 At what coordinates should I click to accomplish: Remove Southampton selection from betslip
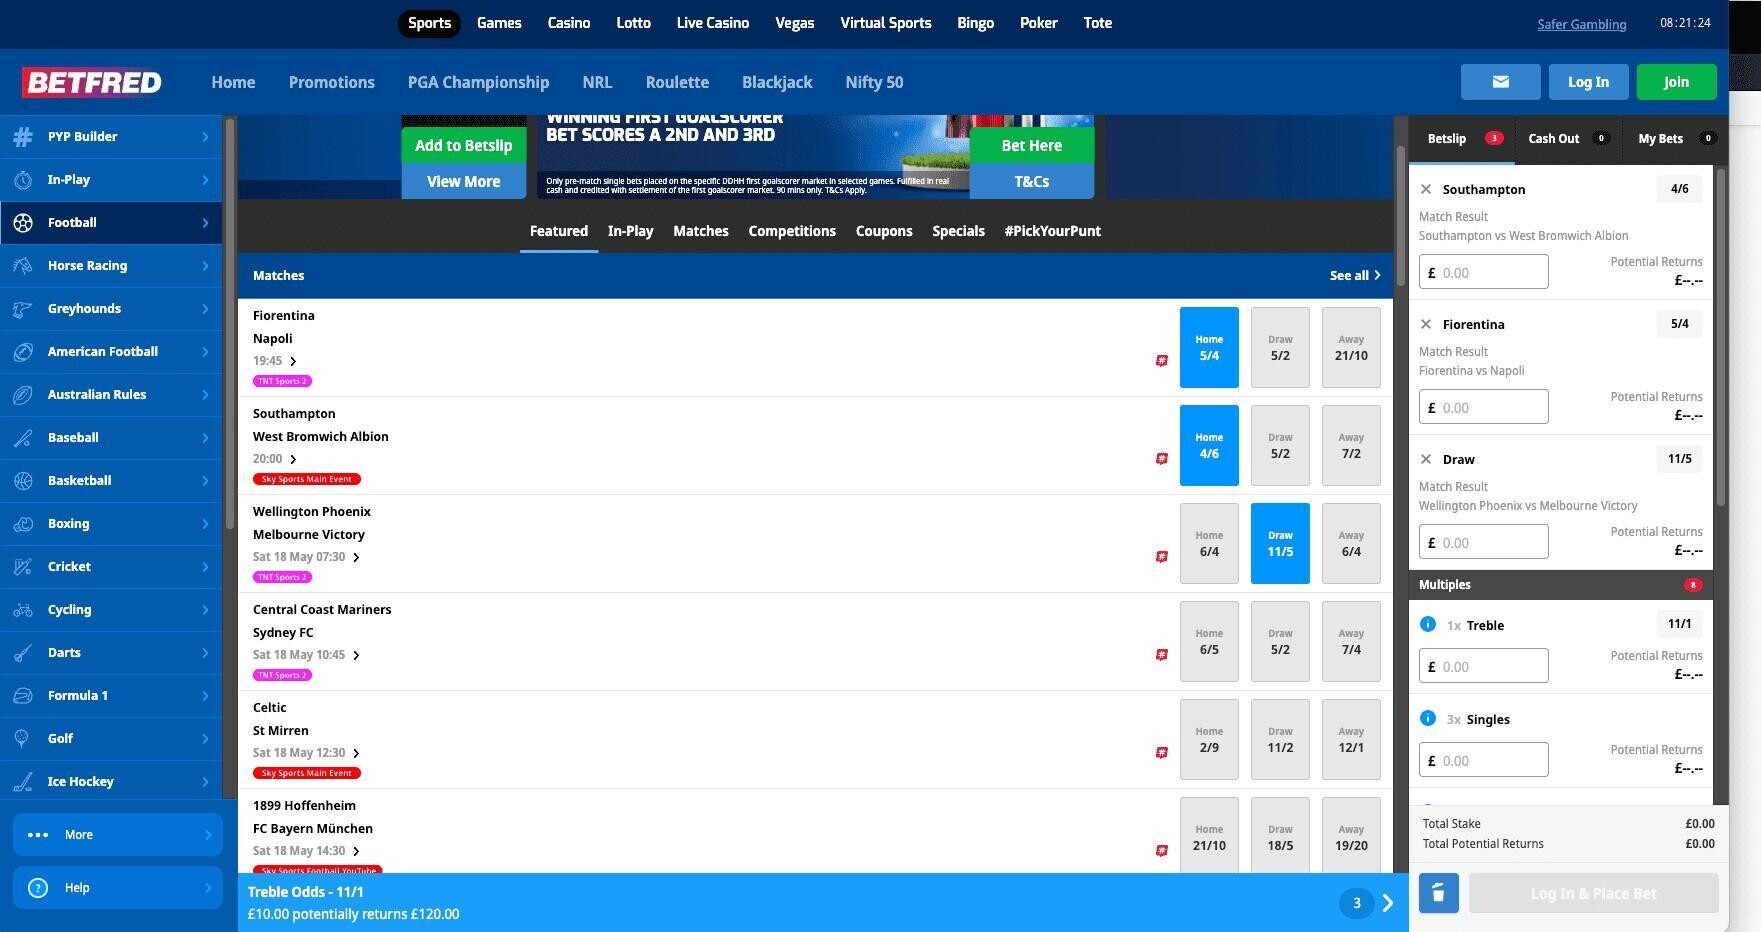(1426, 189)
